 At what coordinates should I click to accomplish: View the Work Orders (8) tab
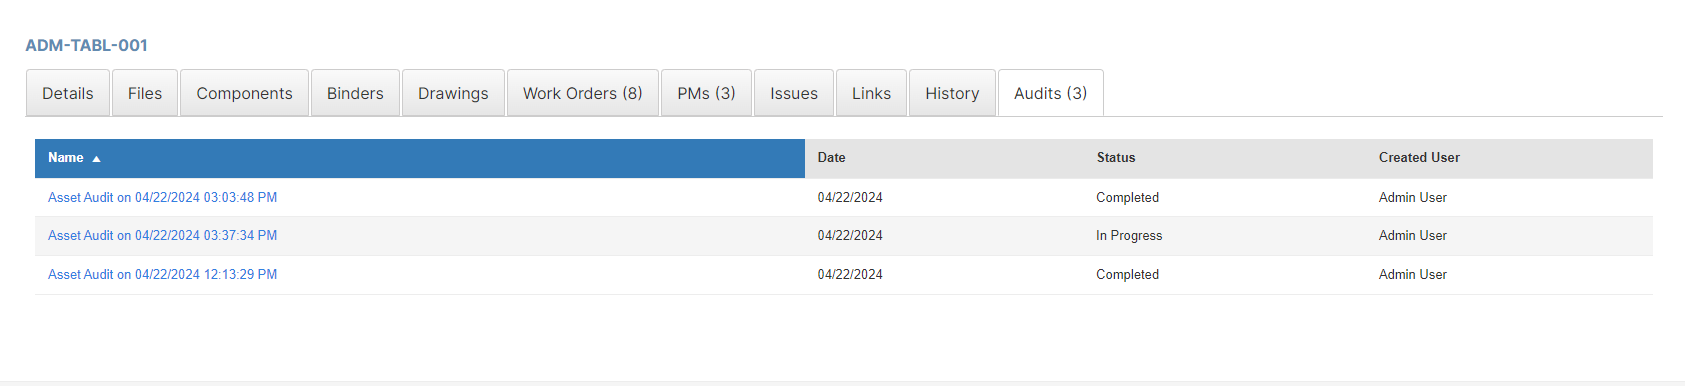[583, 93]
